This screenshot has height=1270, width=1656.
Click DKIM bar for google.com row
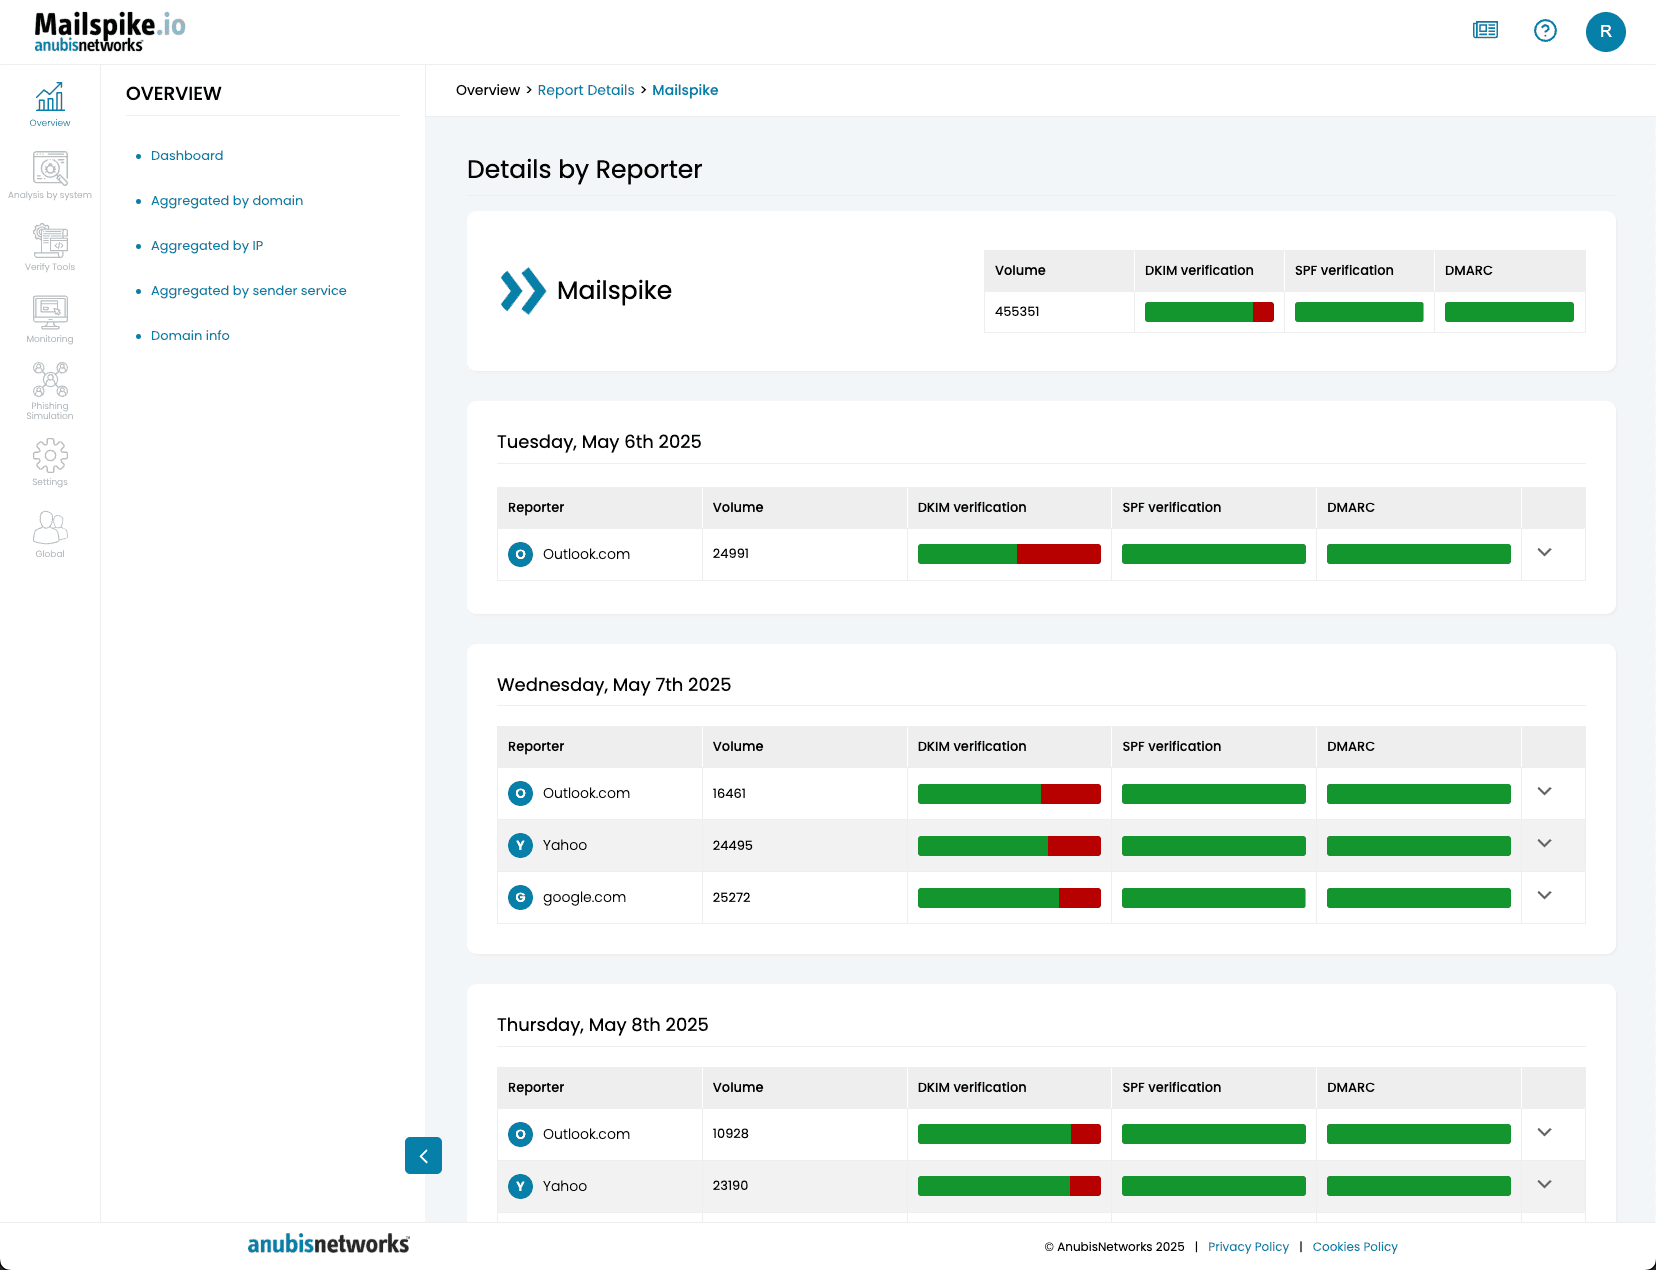(x=1009, y=898)
